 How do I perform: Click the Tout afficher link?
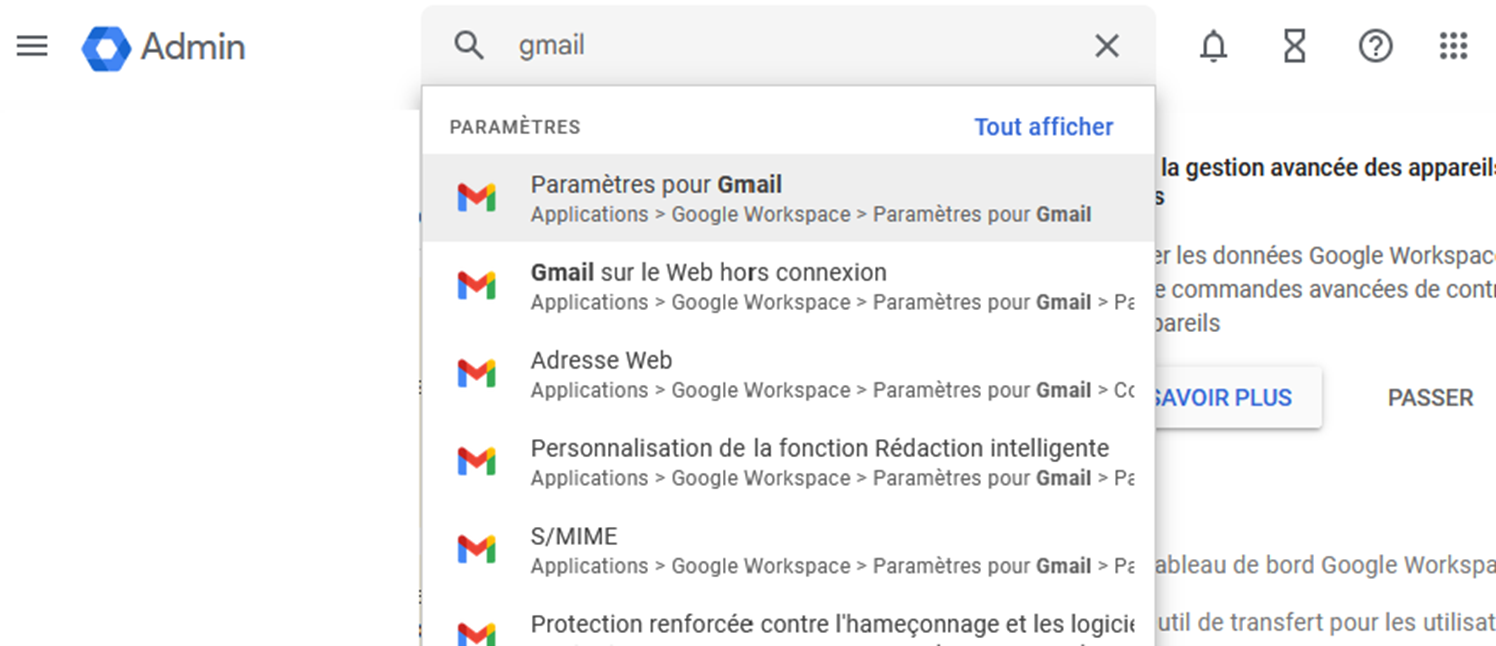click(1044, 127)
